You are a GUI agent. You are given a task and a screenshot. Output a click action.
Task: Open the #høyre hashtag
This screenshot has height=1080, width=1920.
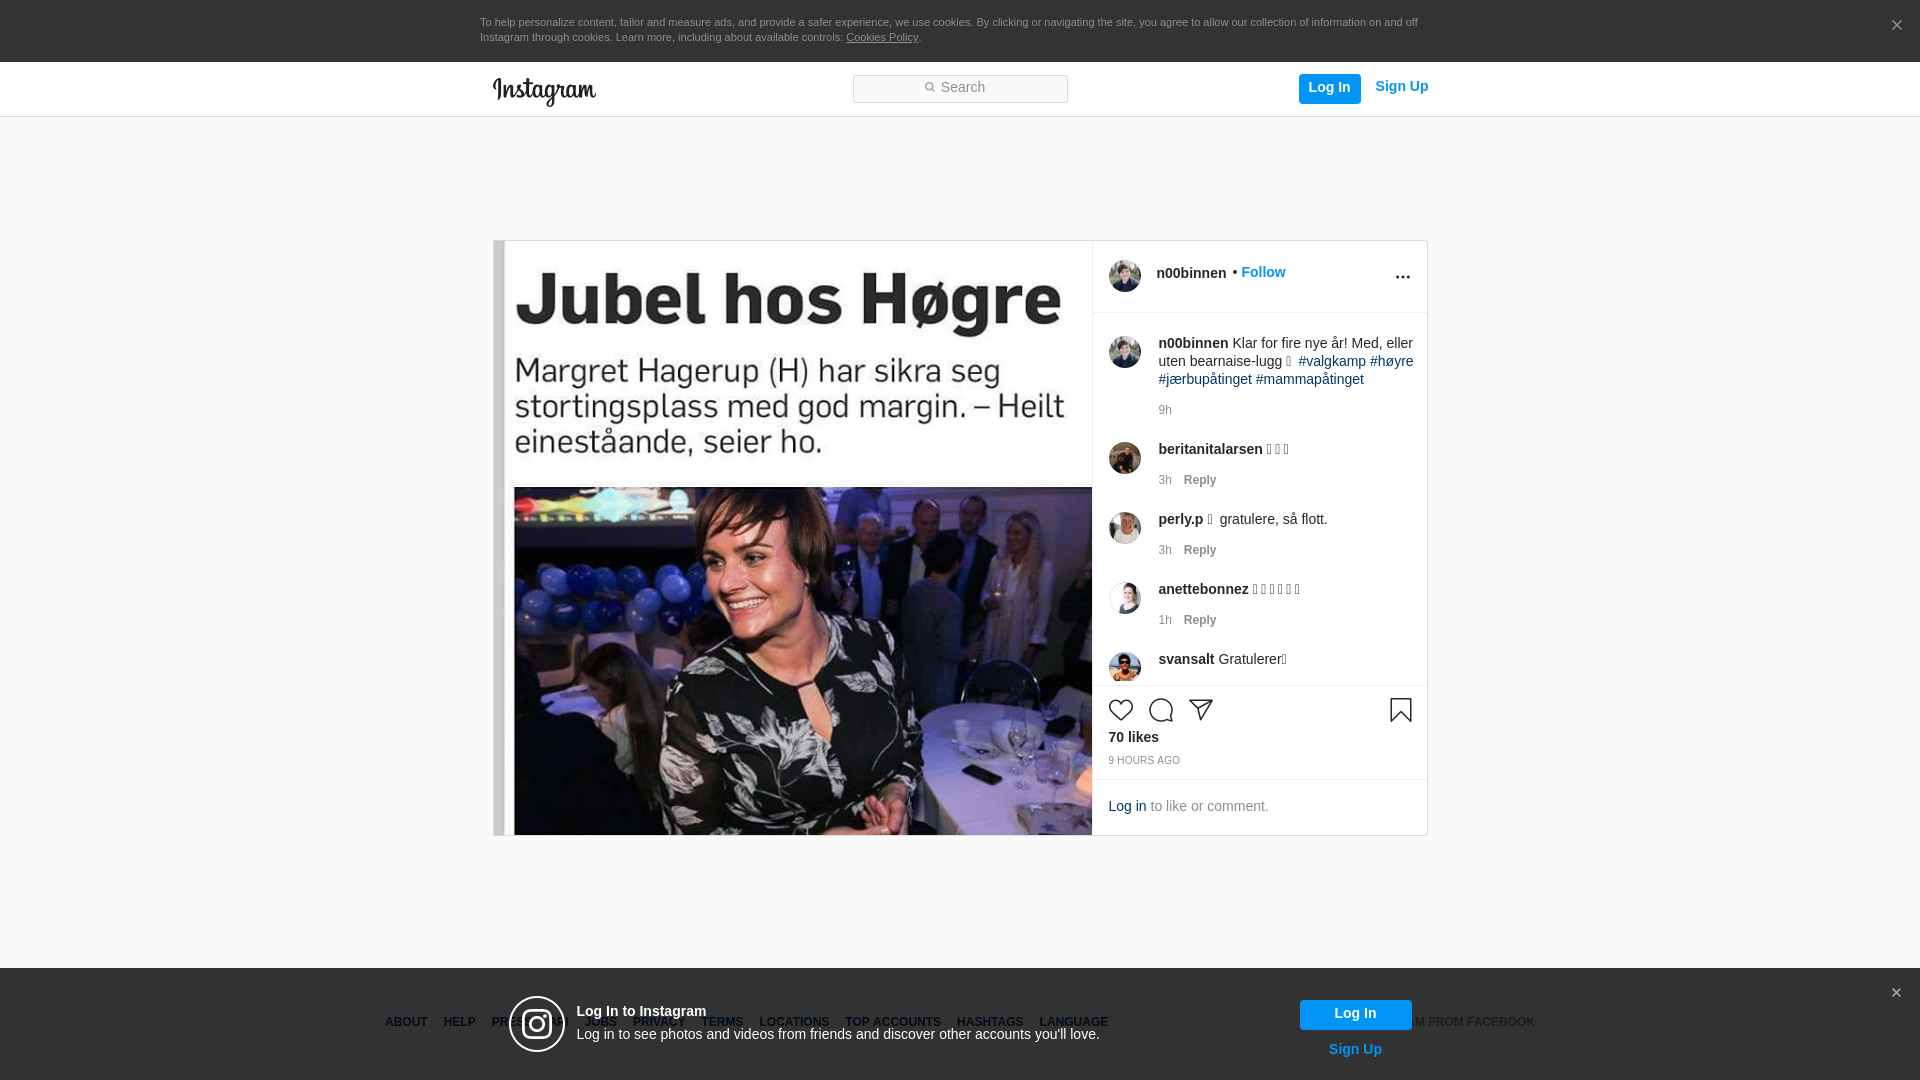1391,361
